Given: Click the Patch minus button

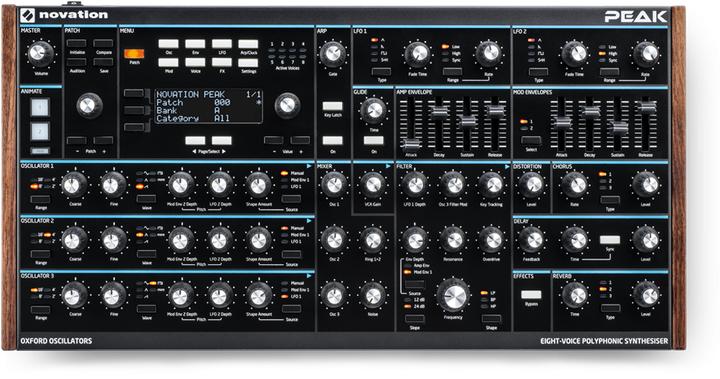Looking at the screenshot, I should 77,141.
